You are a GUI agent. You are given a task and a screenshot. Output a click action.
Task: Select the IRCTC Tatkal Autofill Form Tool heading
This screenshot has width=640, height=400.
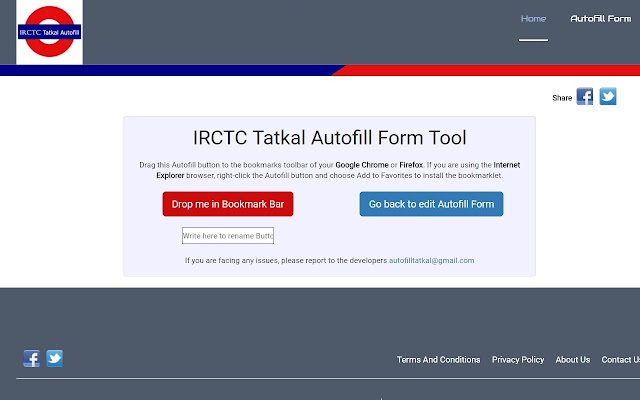coord(329,138)
